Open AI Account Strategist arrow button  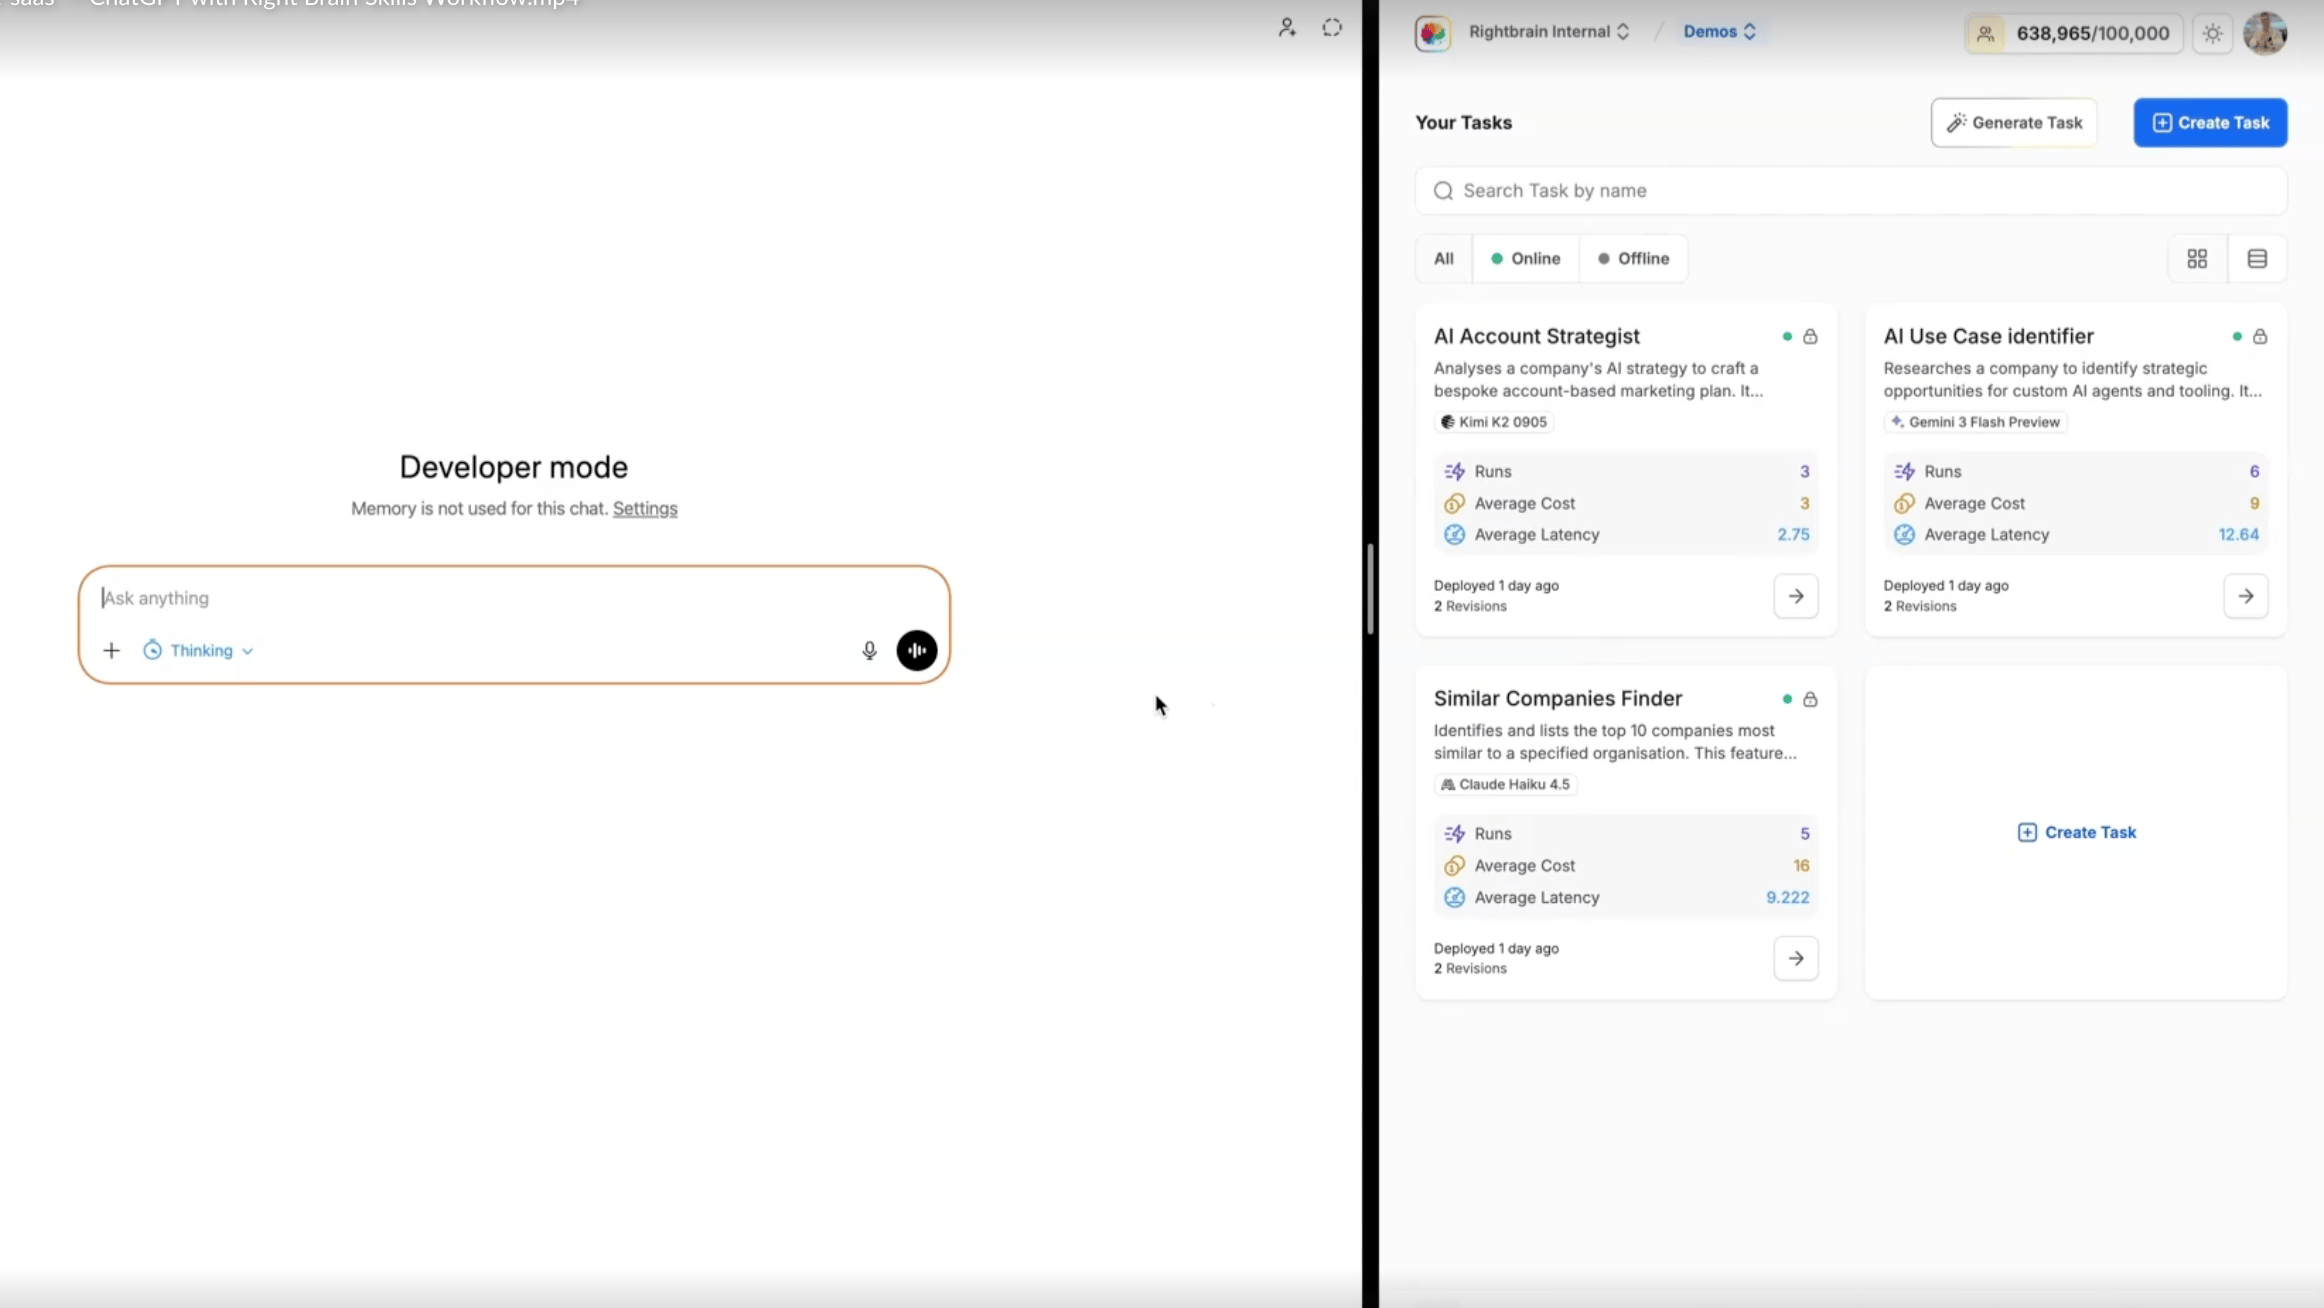(x=1796, y=596)
